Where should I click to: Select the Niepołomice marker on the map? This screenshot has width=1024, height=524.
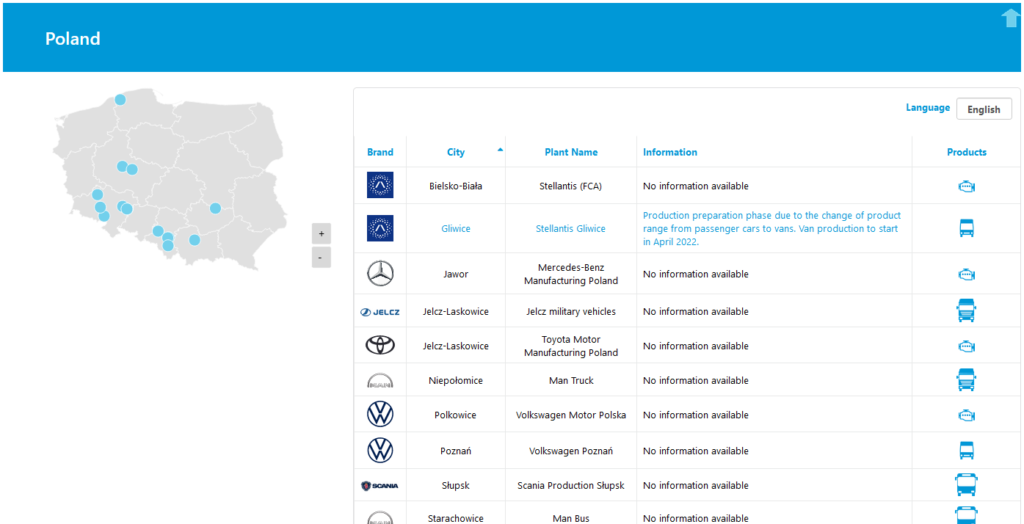coord(194,240)
